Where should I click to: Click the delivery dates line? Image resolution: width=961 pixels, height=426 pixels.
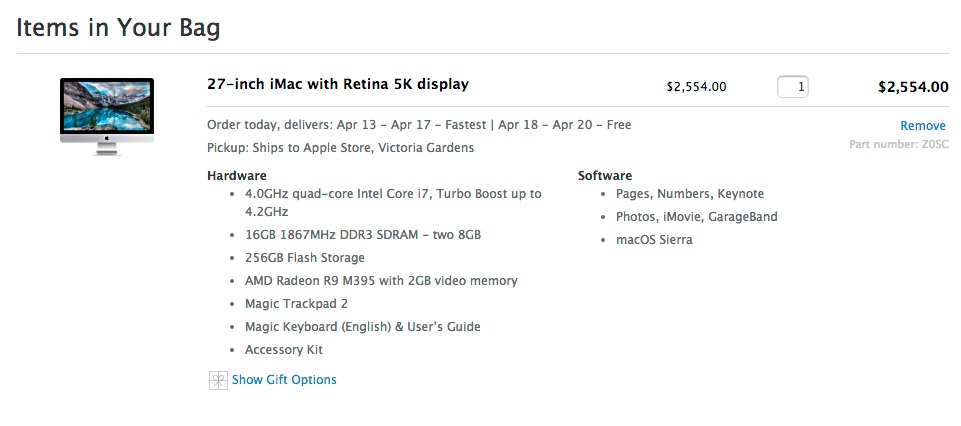point(418,125)
